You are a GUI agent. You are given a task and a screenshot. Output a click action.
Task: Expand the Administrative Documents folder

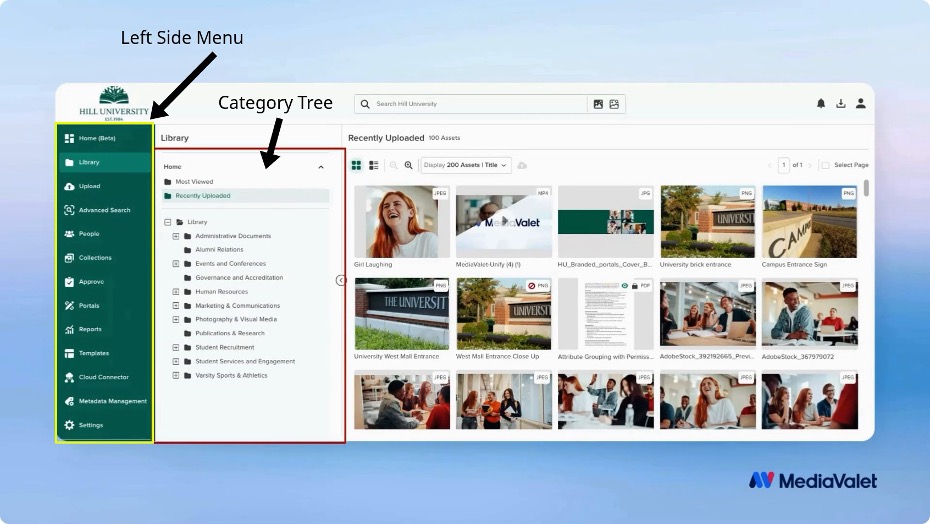click(x=176, y=236)
